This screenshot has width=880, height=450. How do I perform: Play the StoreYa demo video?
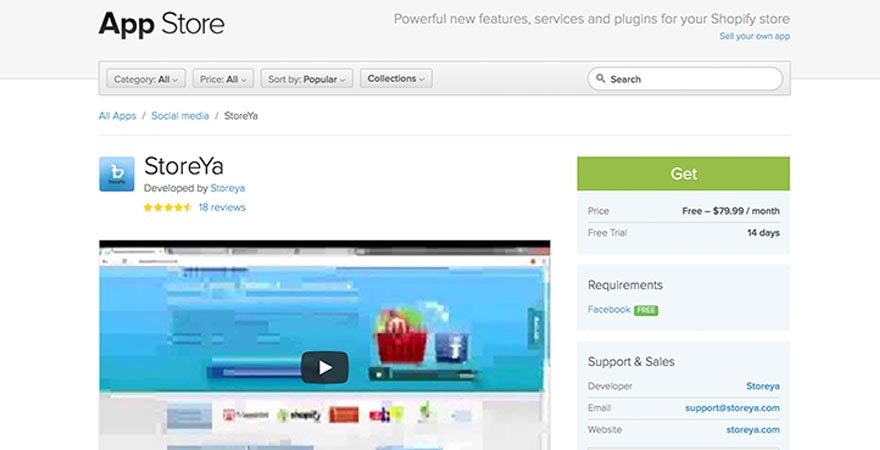pyautogui.click(x=324, y=367)
